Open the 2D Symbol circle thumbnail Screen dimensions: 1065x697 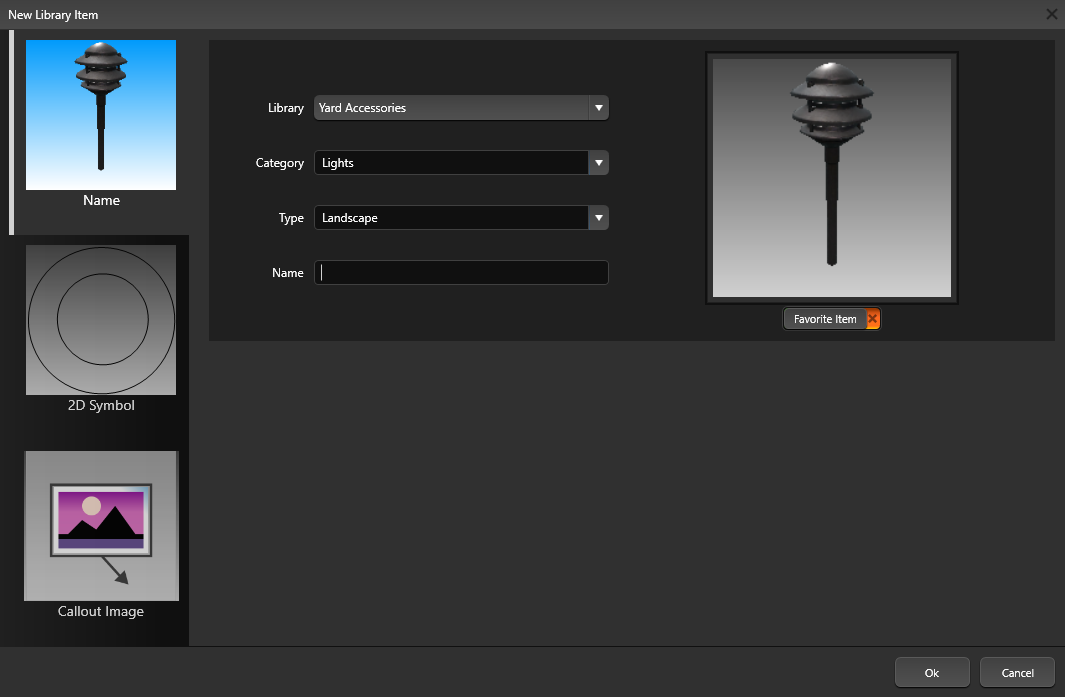101,320
